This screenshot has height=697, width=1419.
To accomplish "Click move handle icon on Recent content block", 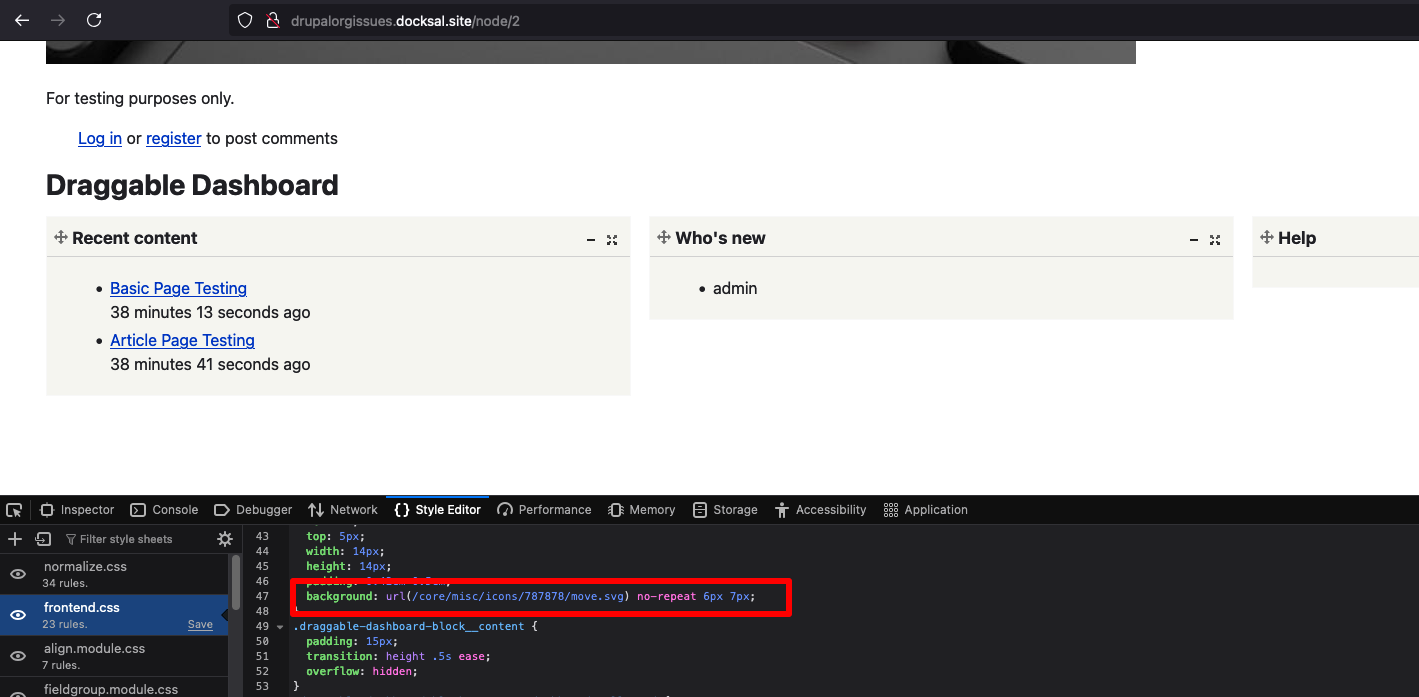I will coord(60,237).
